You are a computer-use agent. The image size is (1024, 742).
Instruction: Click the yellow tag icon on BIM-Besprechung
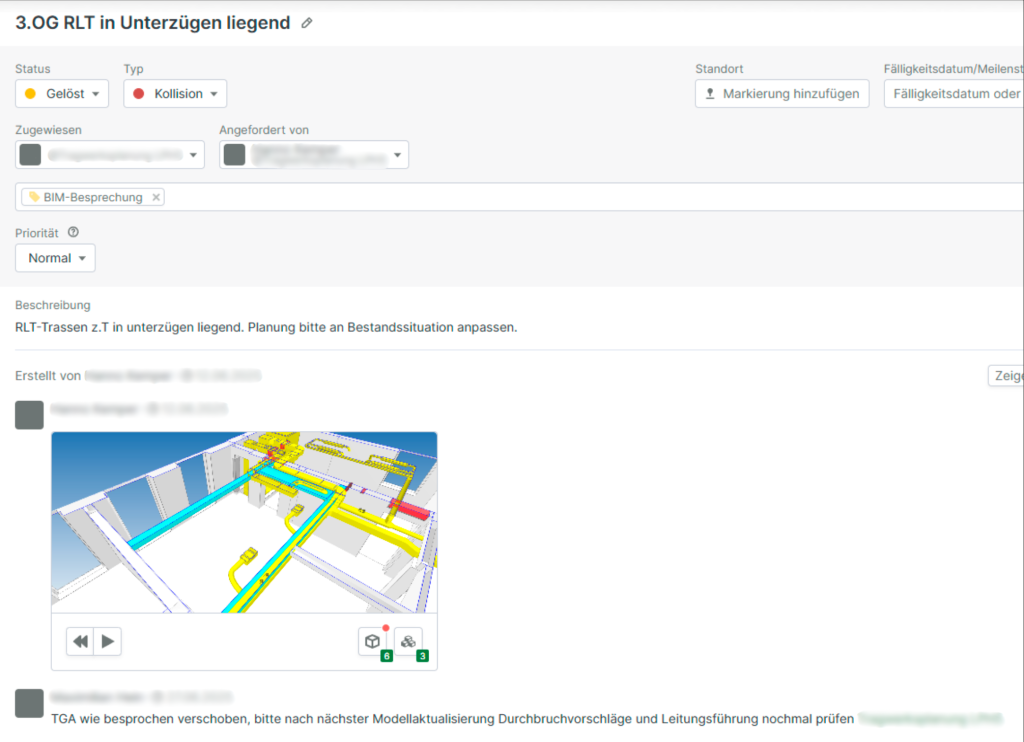pos(33,197)
